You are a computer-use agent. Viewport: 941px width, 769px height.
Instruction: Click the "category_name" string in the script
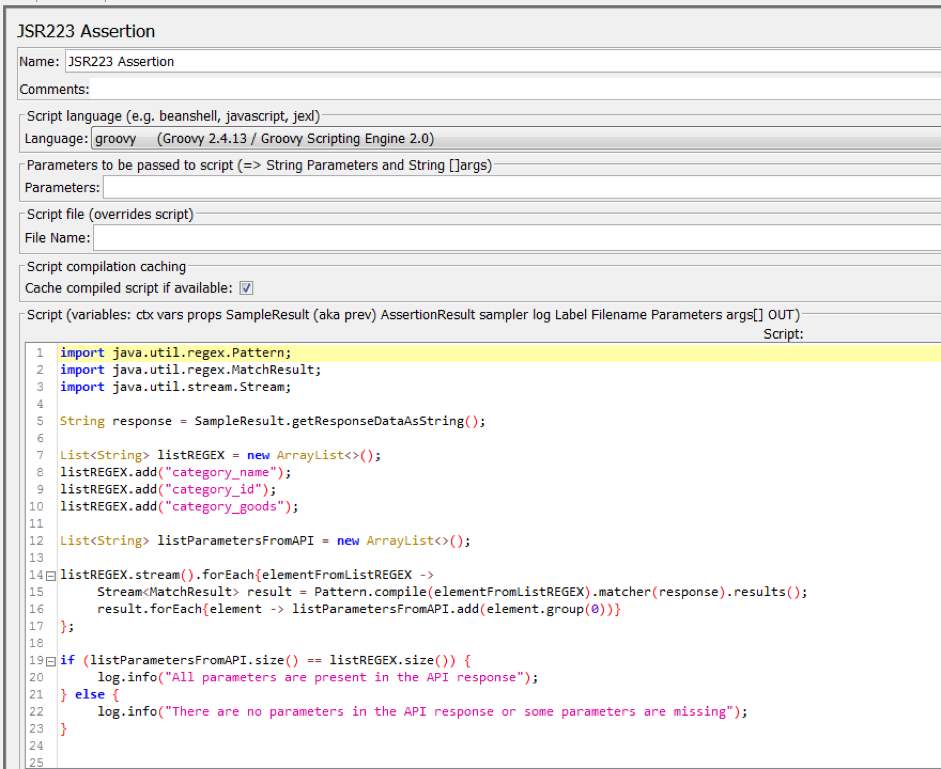[220, 472]
